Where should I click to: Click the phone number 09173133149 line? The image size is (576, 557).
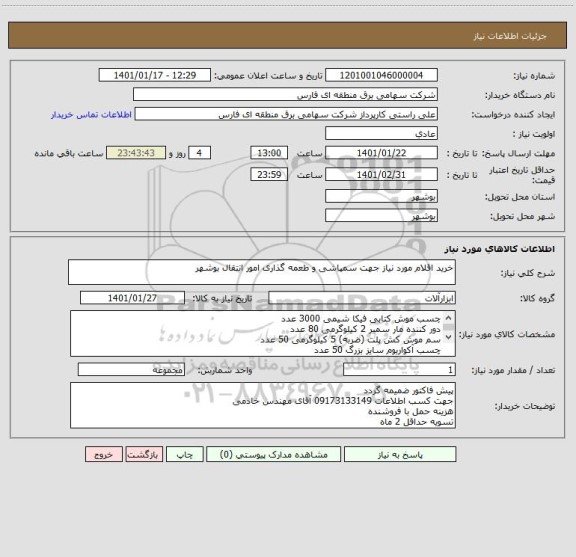pos(343,401)
